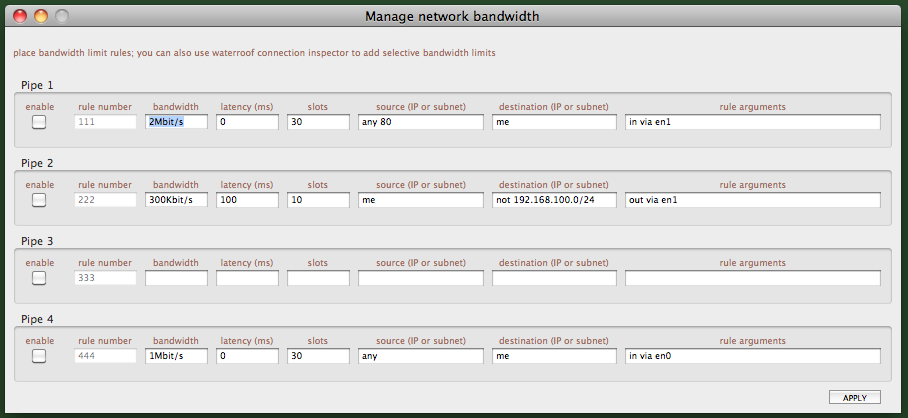
Task: Enable the Pipe 1 checkbox
Action: point(39,122)
